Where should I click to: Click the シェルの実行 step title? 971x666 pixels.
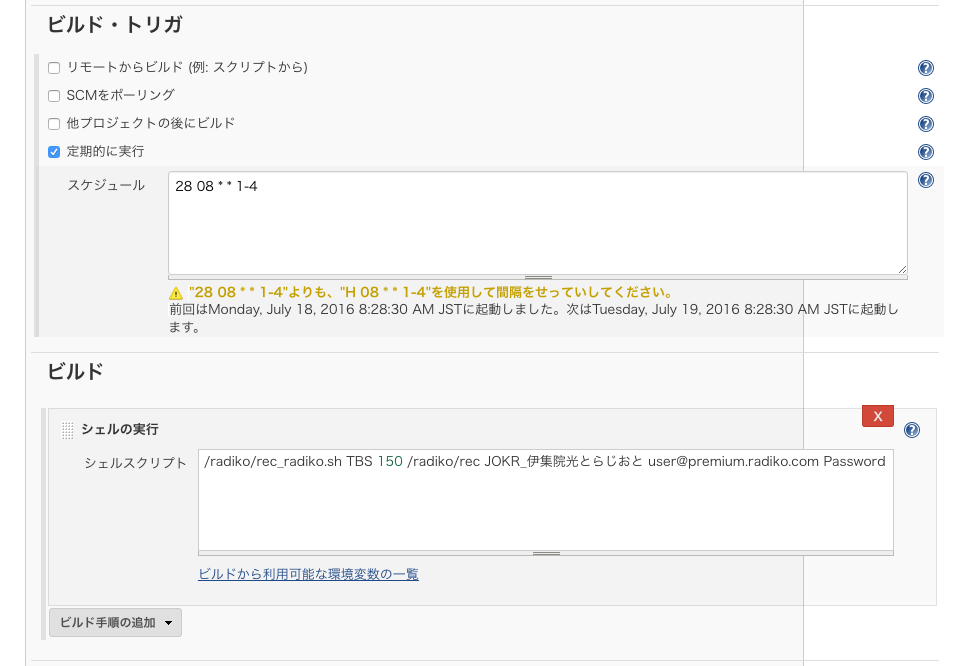tap(120, 429)
